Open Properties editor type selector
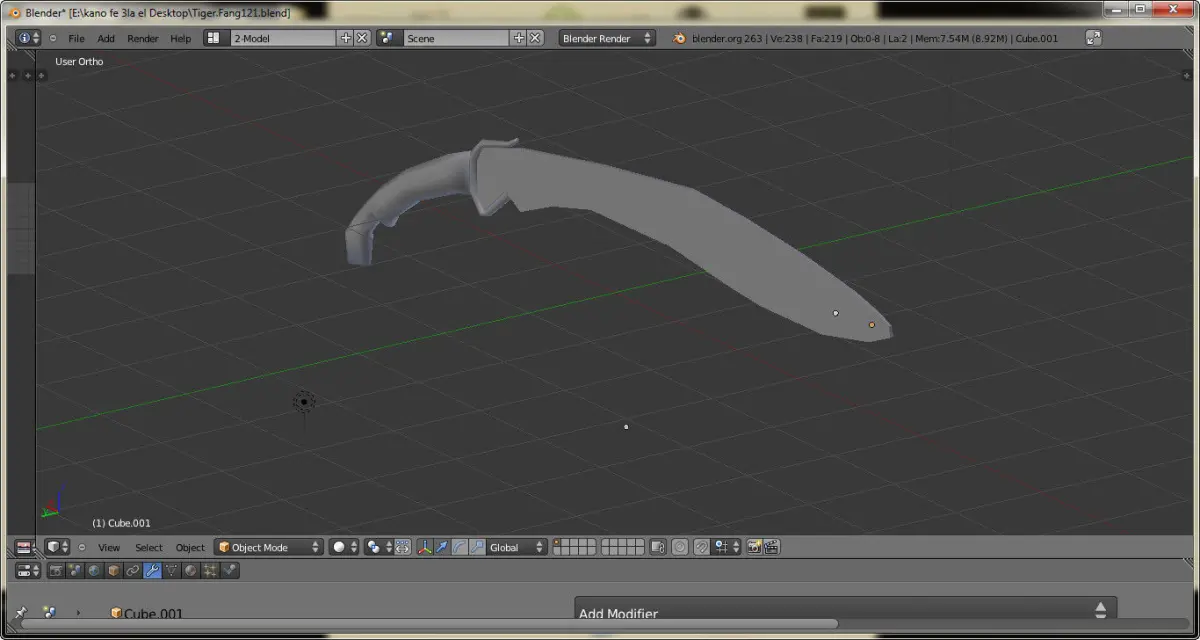This screenshot has height=640, width=1200. point(27,570)
